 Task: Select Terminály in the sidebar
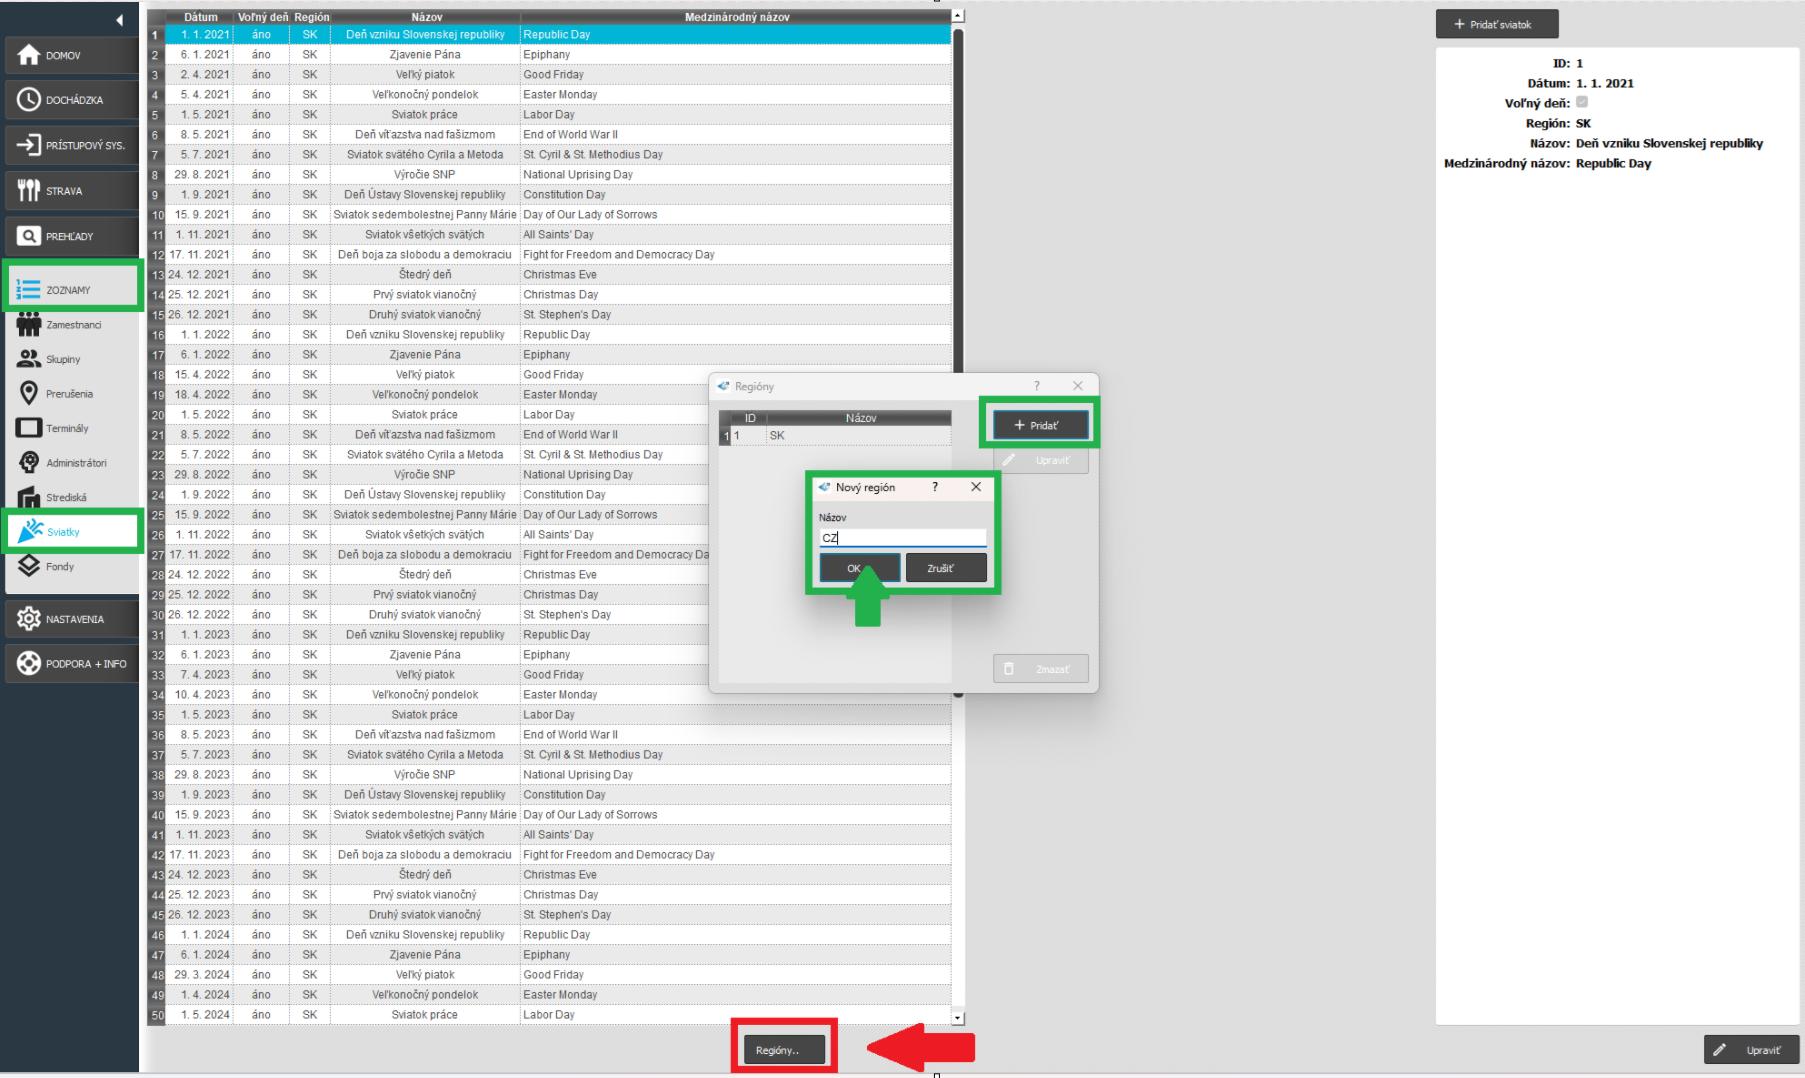coord(66,428)
